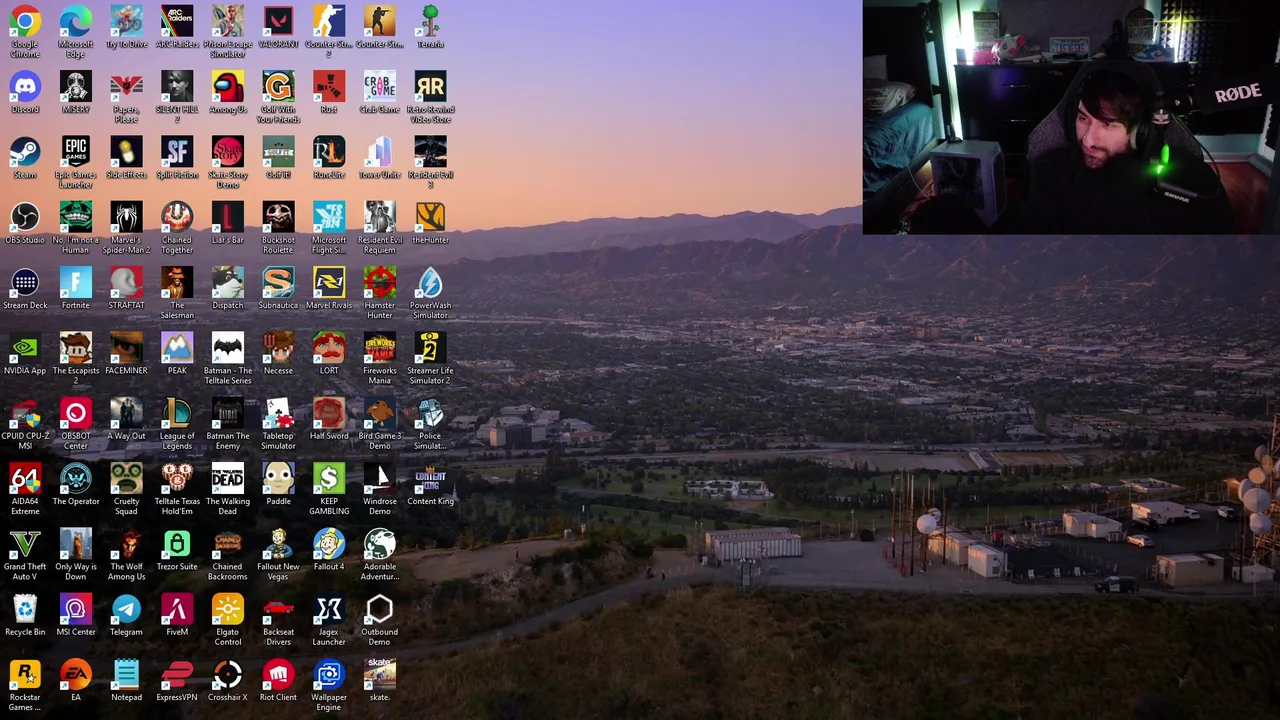
Task: Select the Telegram desktop icon
Action: pos(126,609)
